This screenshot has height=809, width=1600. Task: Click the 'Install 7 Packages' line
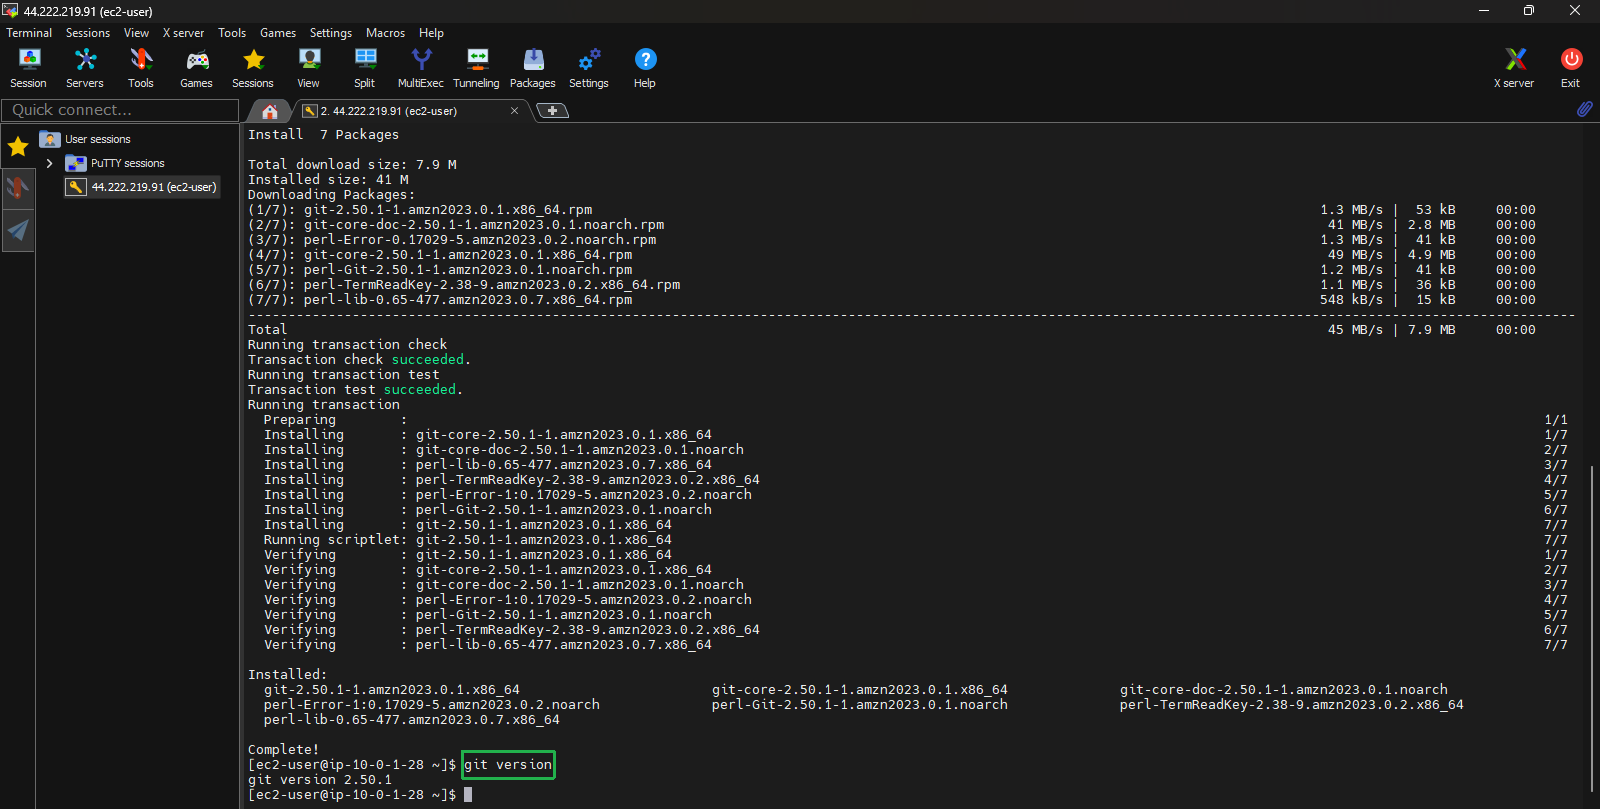coord(324,135)
